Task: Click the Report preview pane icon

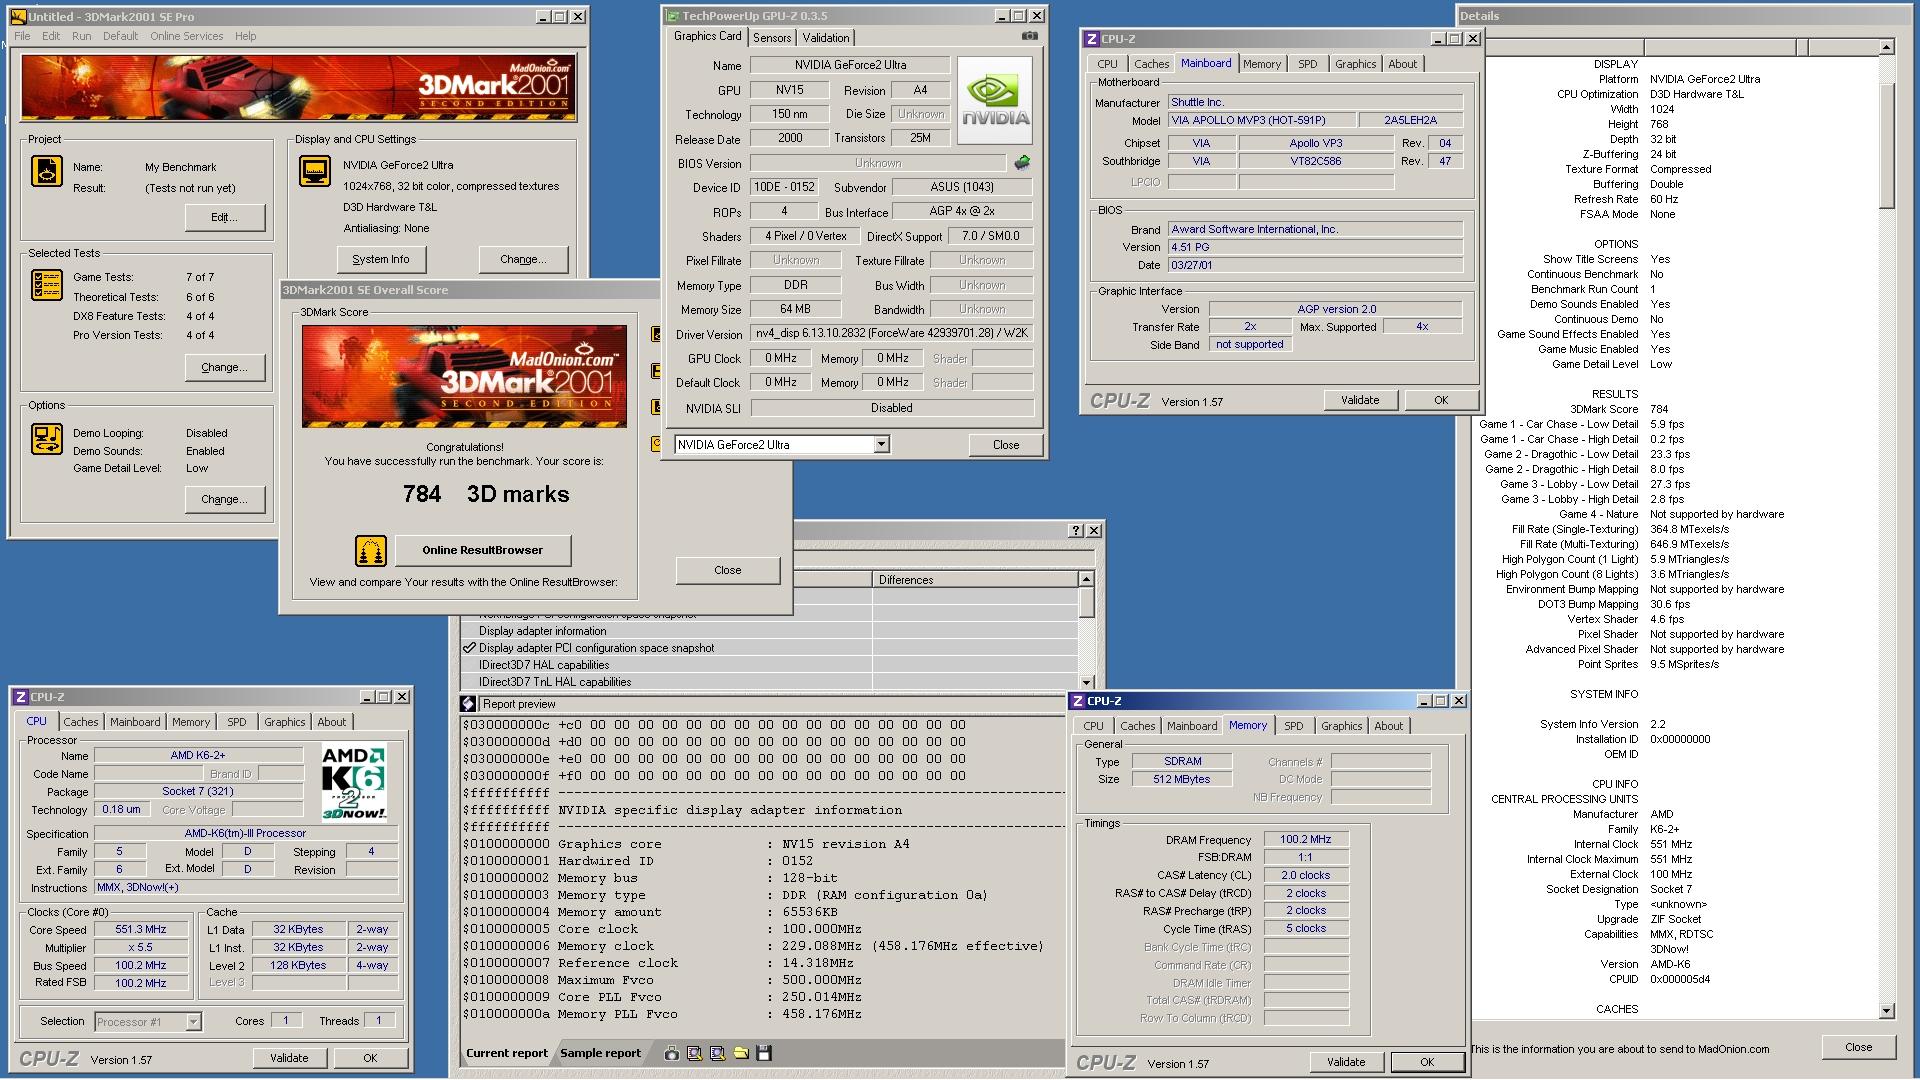Action: pos(470,704)
